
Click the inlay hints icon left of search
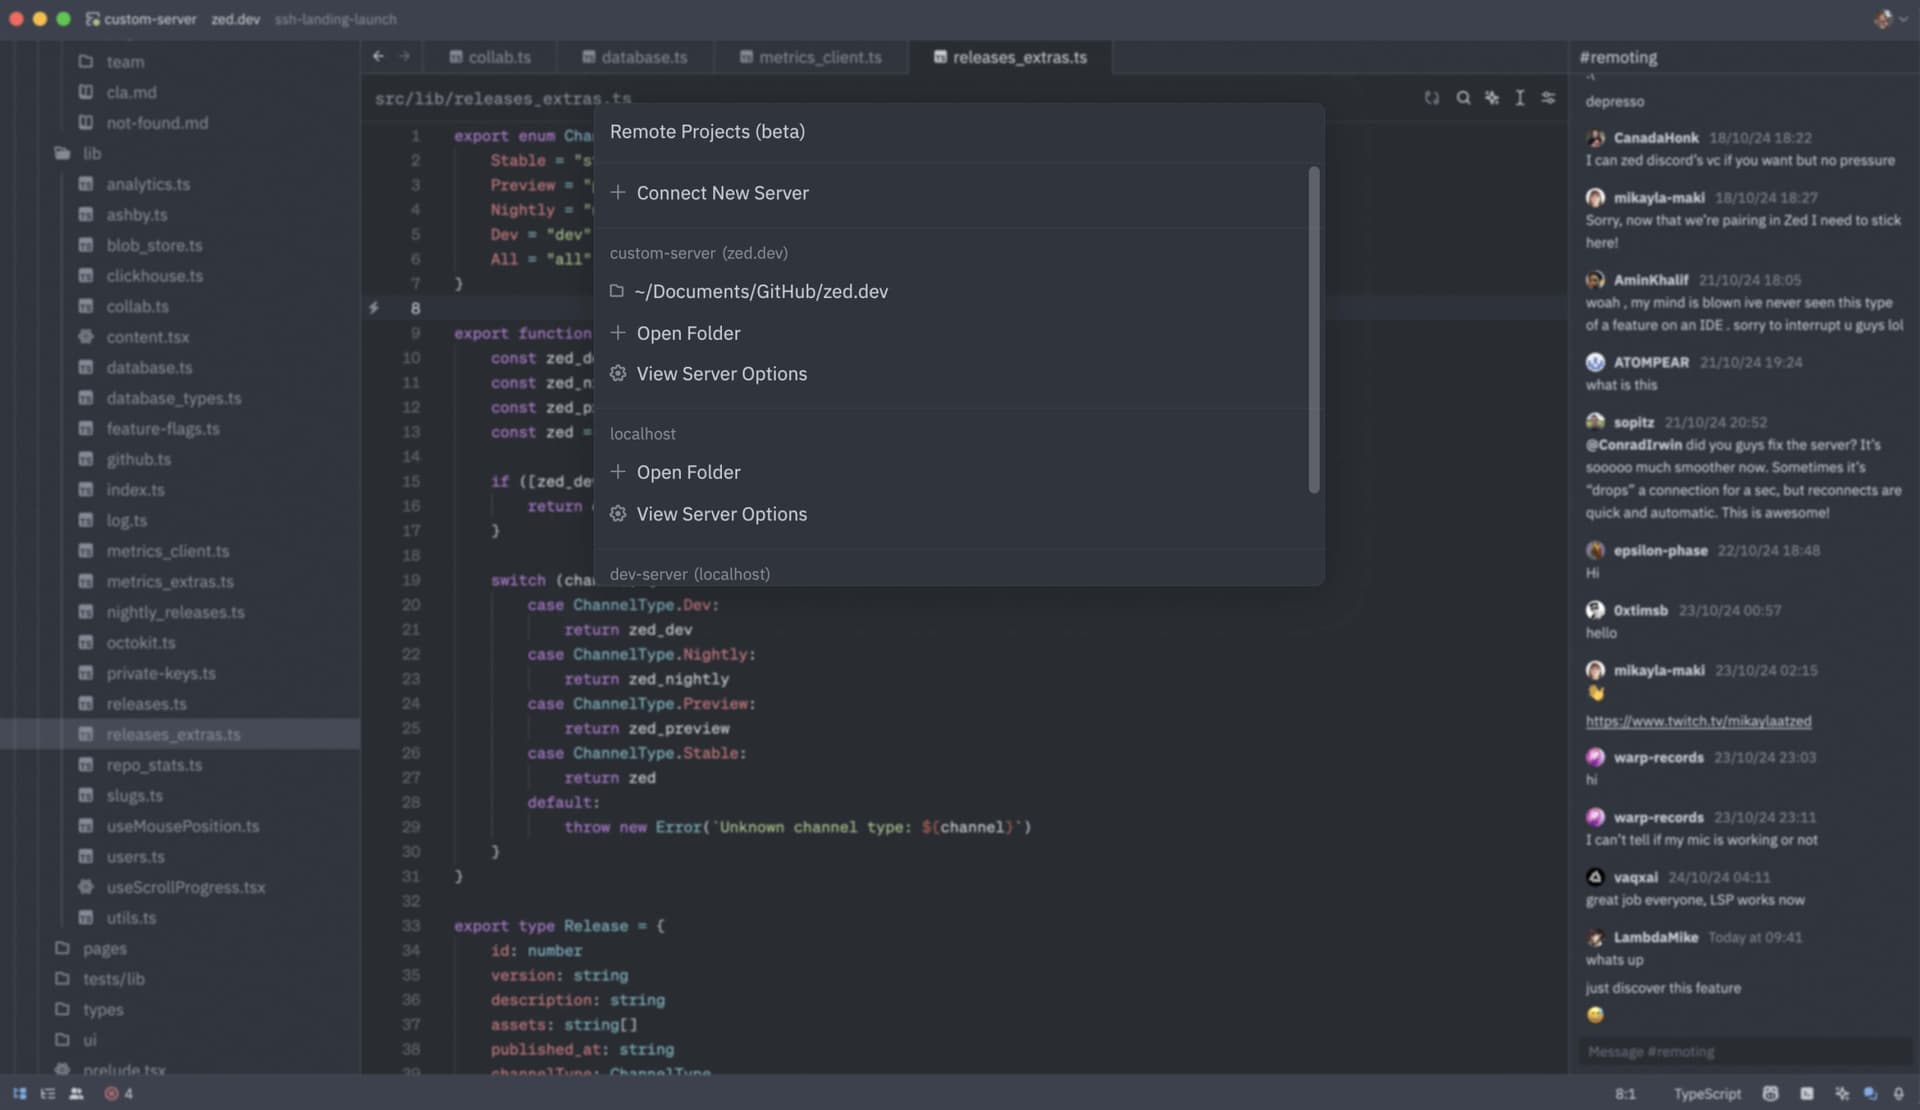(x=1432, y=98)
